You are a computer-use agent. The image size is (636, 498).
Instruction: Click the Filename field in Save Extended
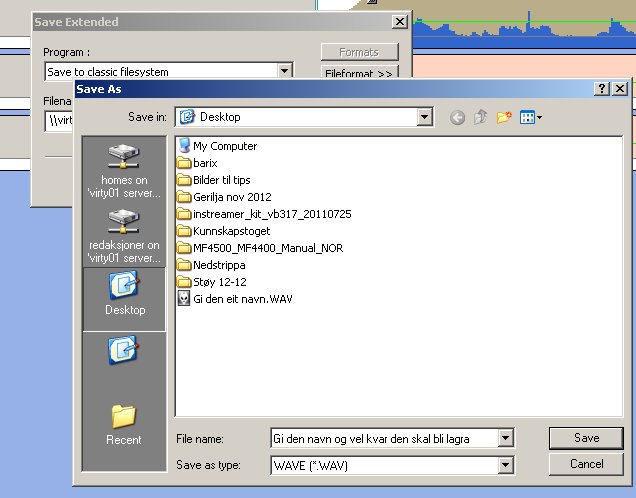(x=60, y=120)
